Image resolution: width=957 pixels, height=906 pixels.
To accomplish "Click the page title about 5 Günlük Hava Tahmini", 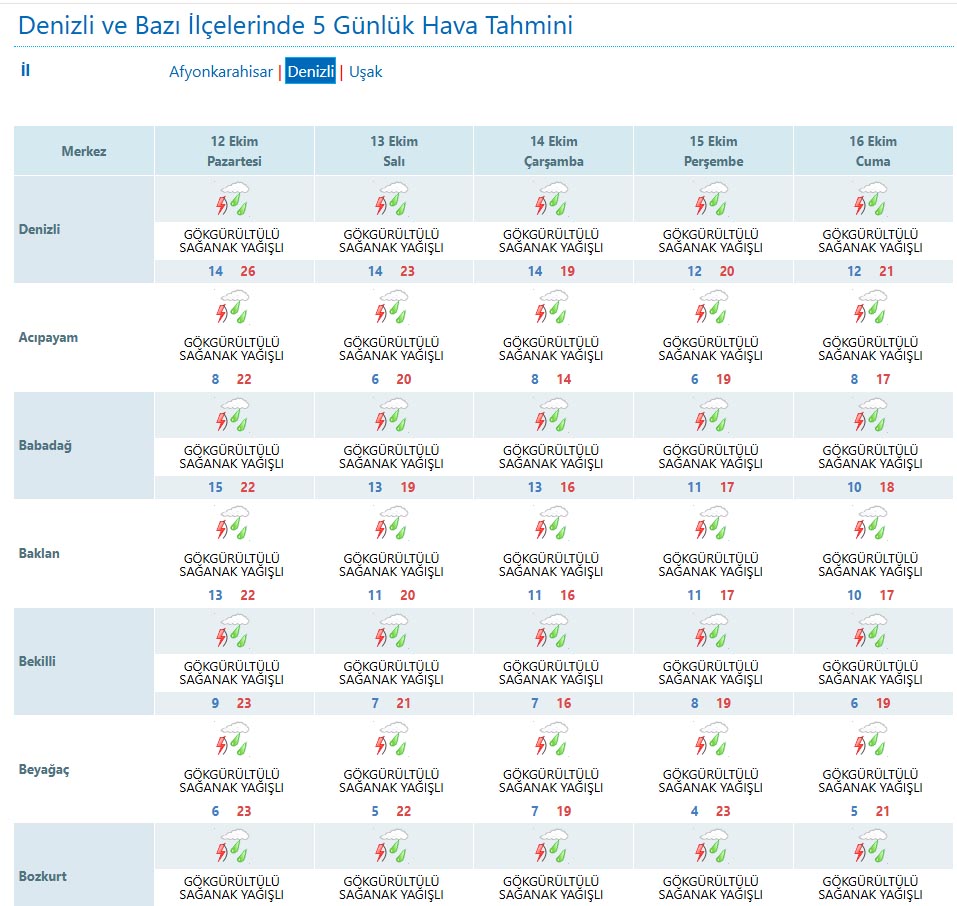I will pyautogui.click(x=295, y=26).
